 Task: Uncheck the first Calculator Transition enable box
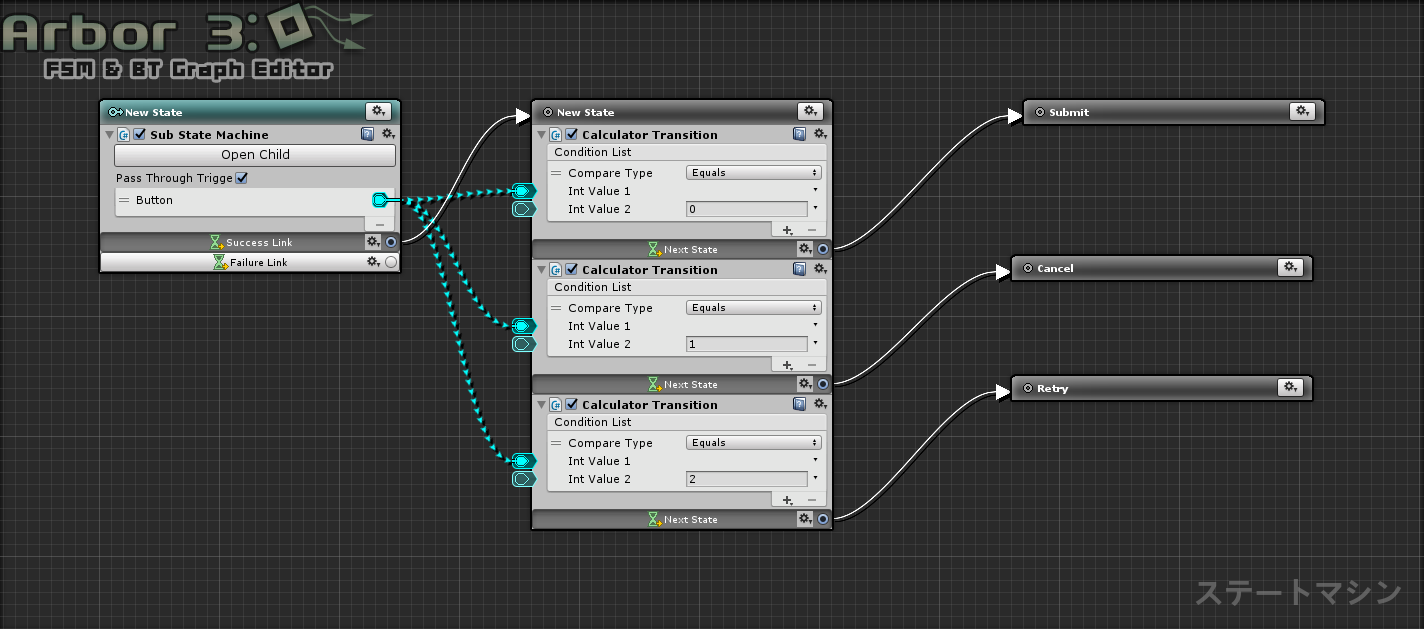572,133
